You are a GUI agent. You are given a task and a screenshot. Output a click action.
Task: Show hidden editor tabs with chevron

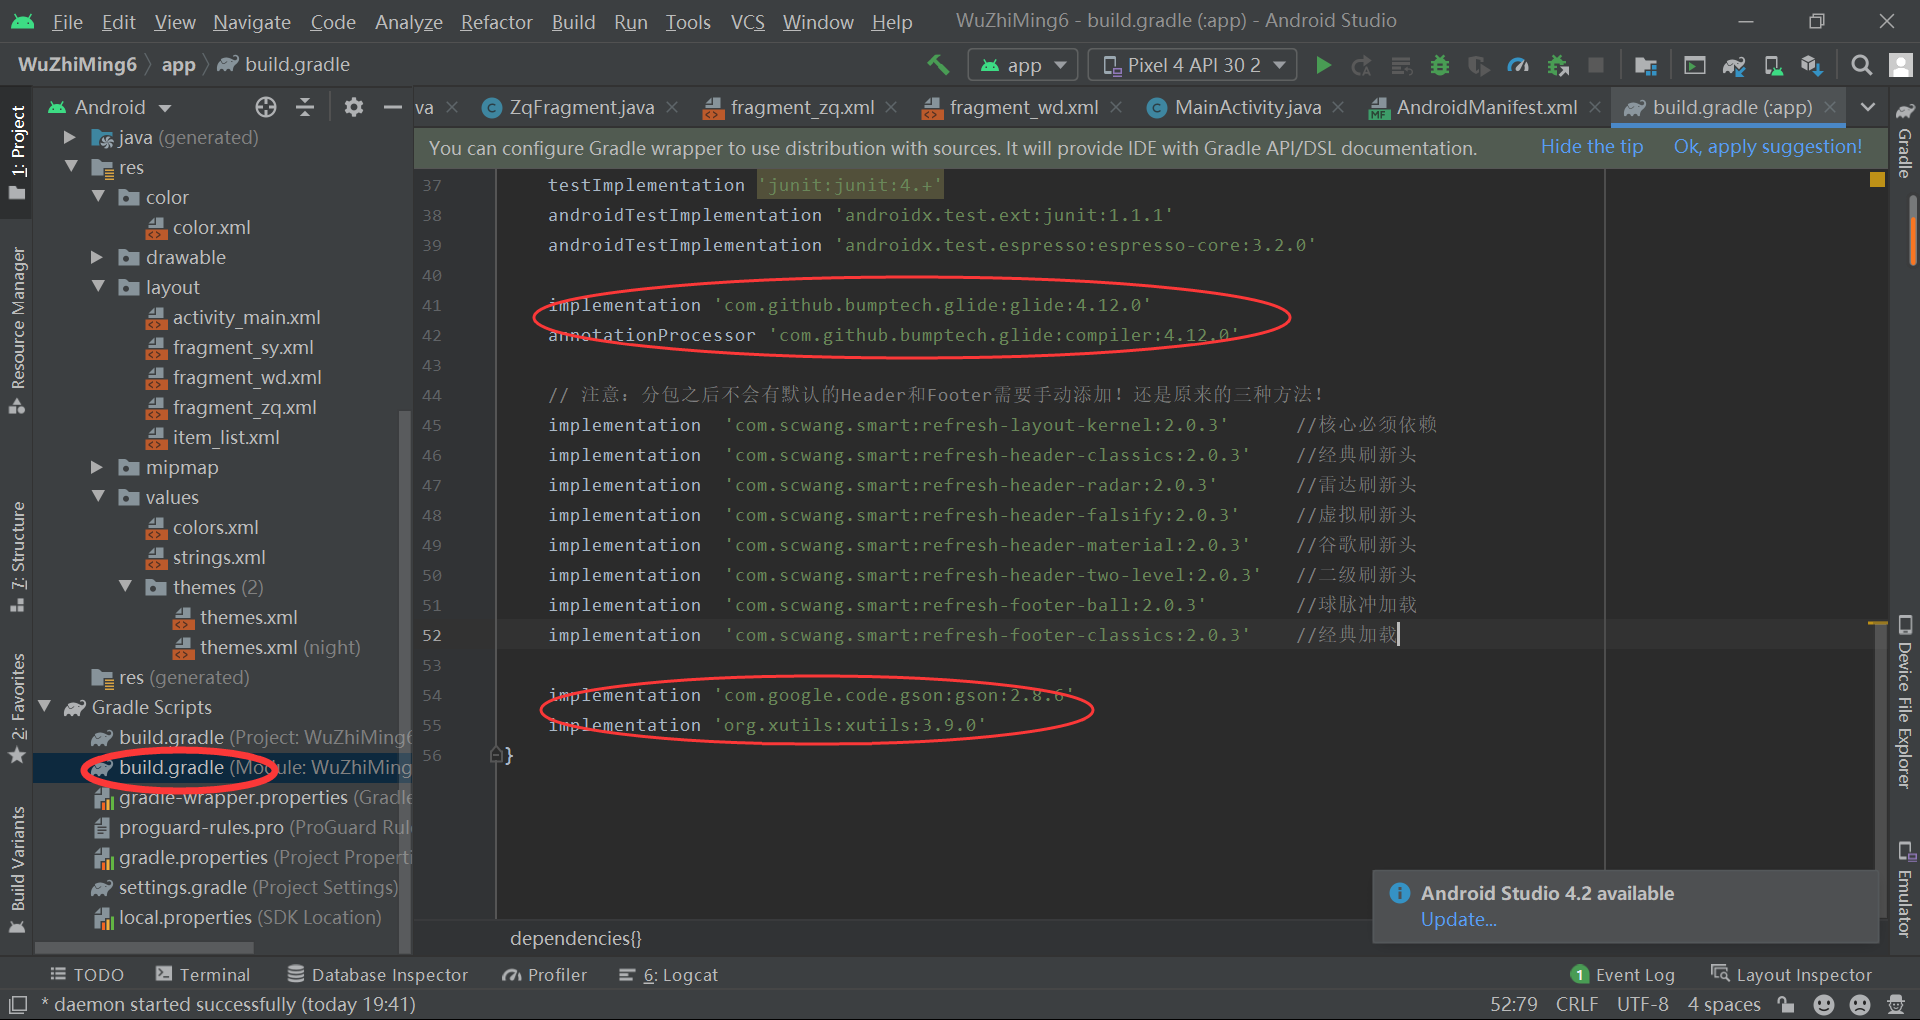[x=1867, y=107]
